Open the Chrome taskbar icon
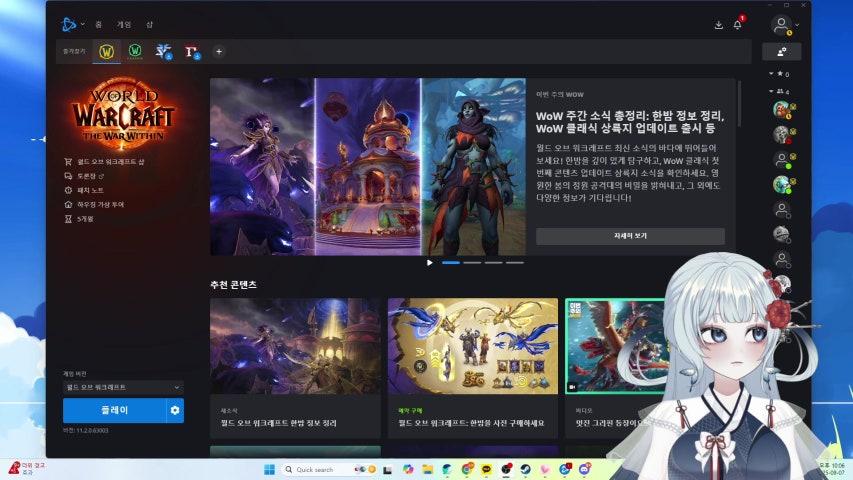Viewport: 853px width, 480px height. 467,469
